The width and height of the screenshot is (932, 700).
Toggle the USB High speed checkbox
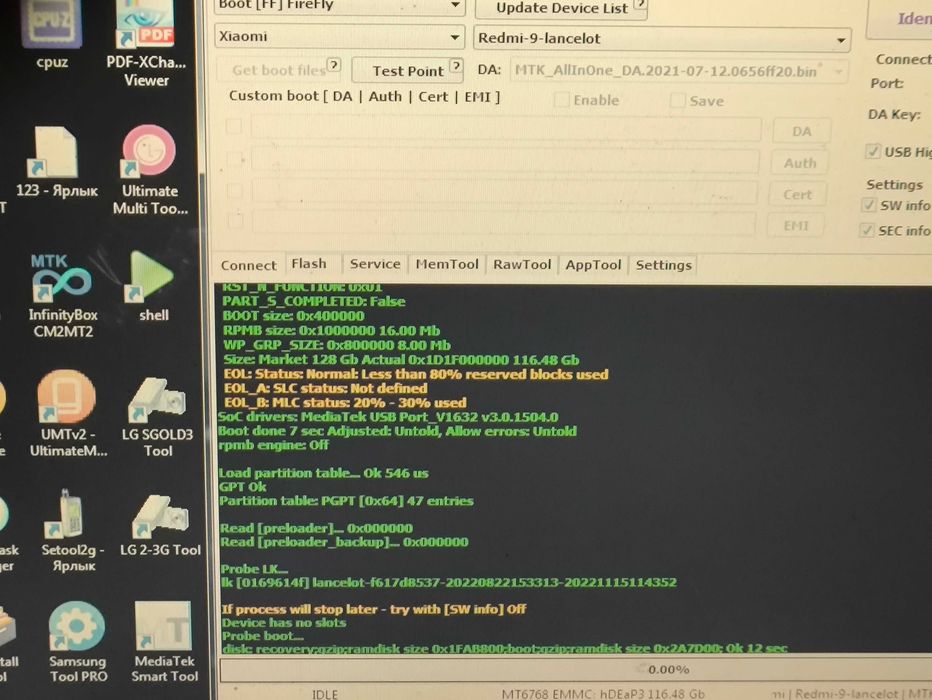[x=873, y=152]
